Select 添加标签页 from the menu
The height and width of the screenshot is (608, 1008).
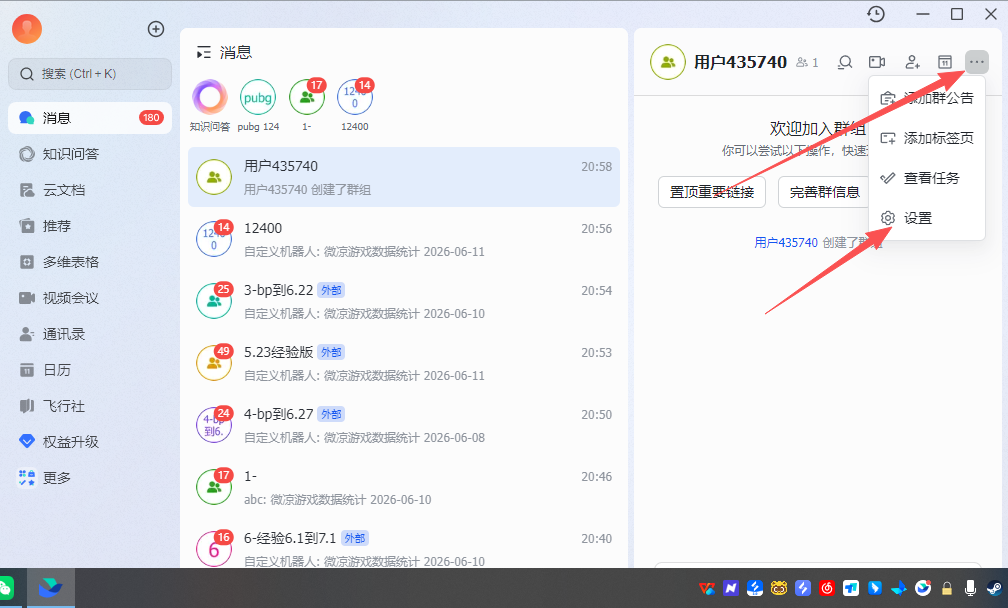[926, 138]
